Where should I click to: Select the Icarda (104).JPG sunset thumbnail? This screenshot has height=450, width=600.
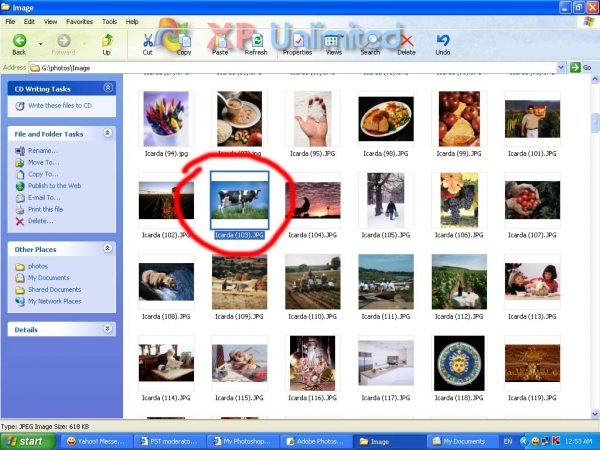tap(313, 200)
